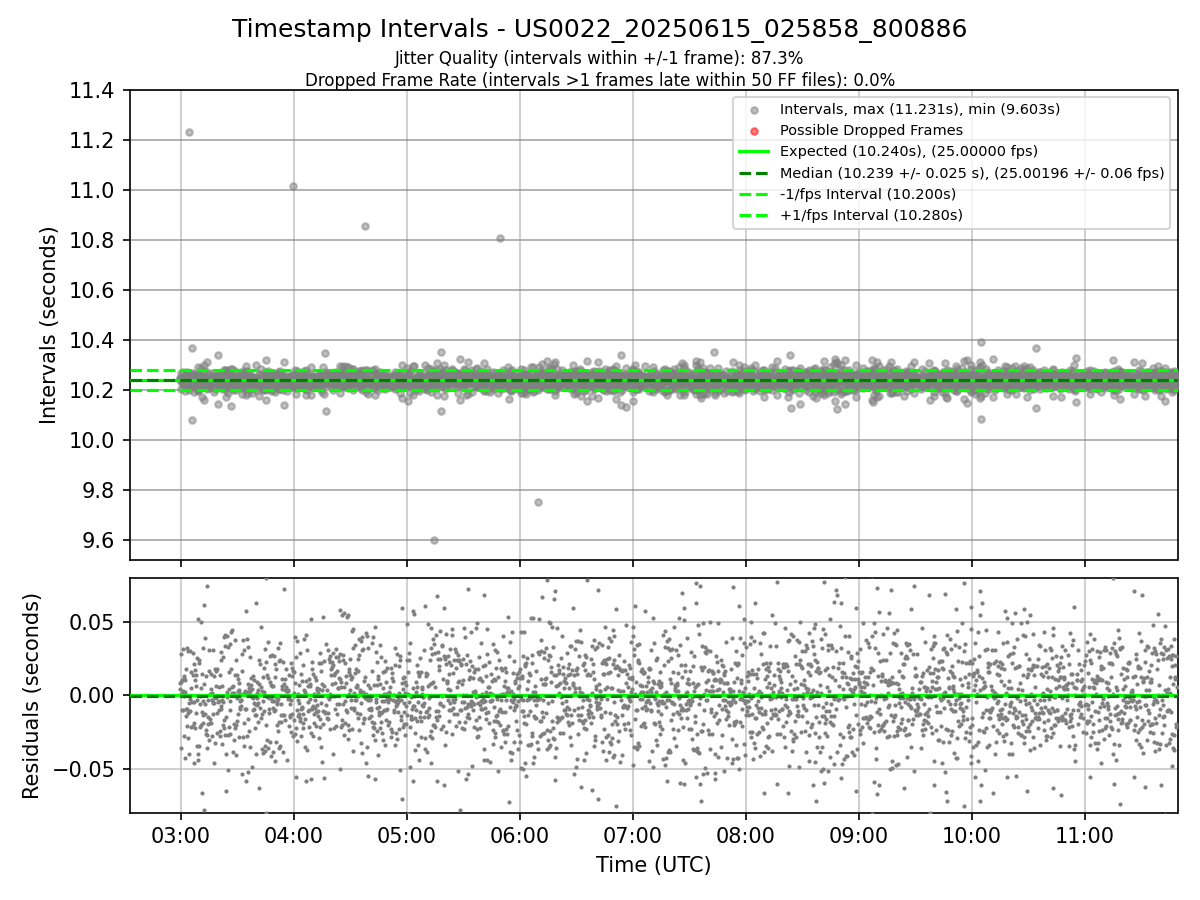Viewport: 1200px width, 900px height.
Task: Click the plot title 'Timestamp Intervals - US0022_20250615_025858_800886'
Action: click(x=599, y=29)
